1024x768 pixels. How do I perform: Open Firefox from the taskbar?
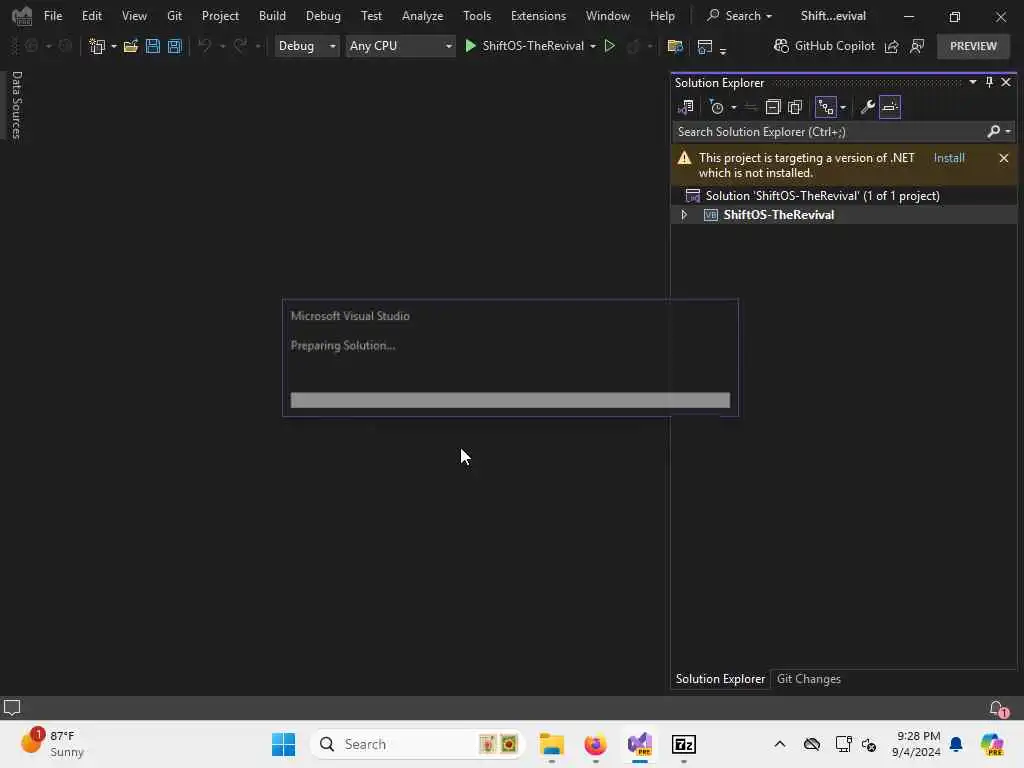tap(595, 744)
